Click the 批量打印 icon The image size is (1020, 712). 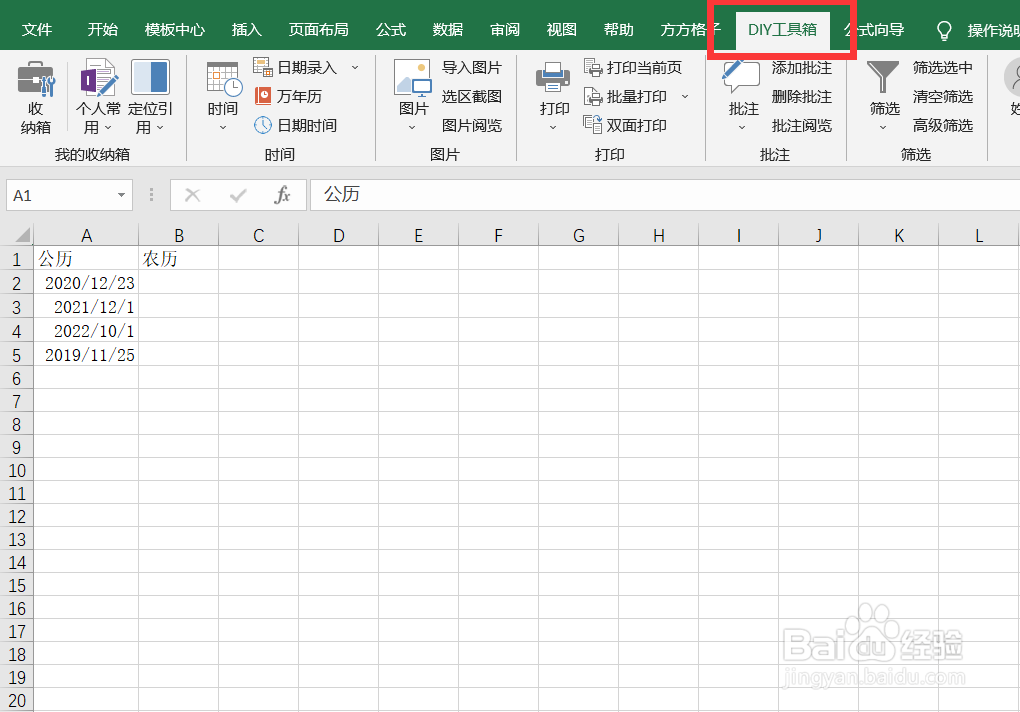(593, 96)
